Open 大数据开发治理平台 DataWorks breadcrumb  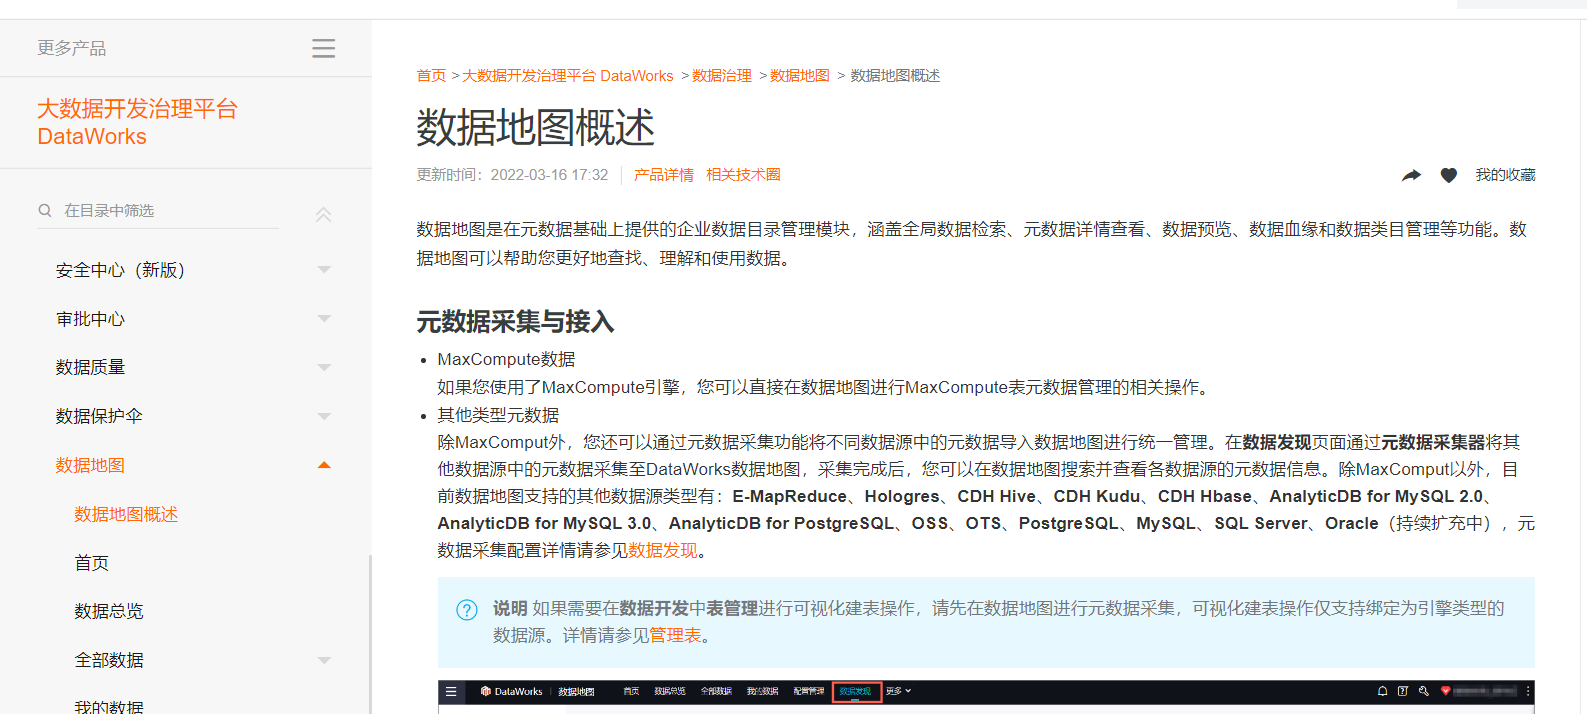click(568, 76)
